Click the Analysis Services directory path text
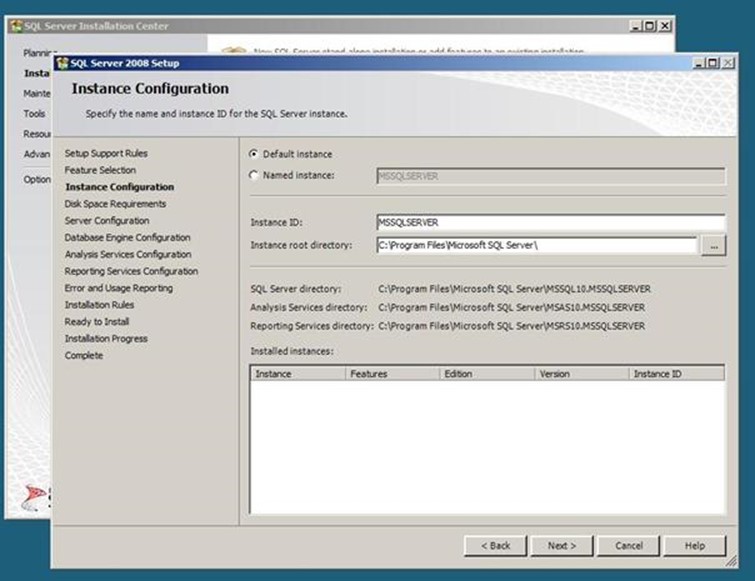Screen dimensions: 755x581 [511, 307]
